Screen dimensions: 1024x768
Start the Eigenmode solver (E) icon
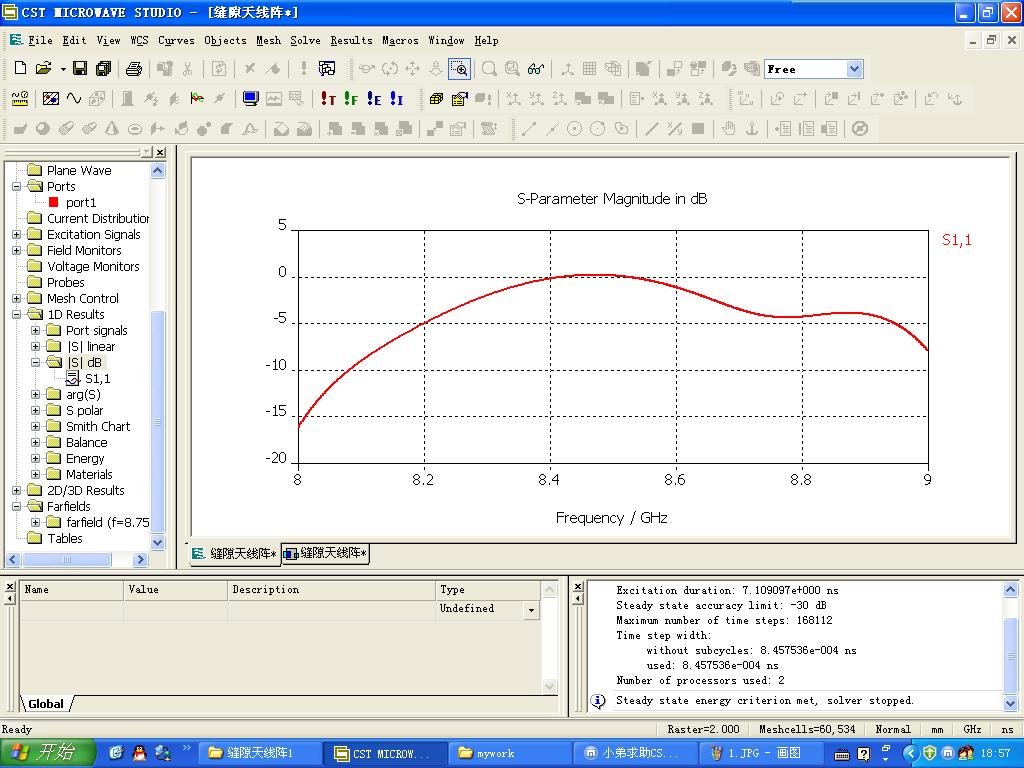click(x=374, y=99)
